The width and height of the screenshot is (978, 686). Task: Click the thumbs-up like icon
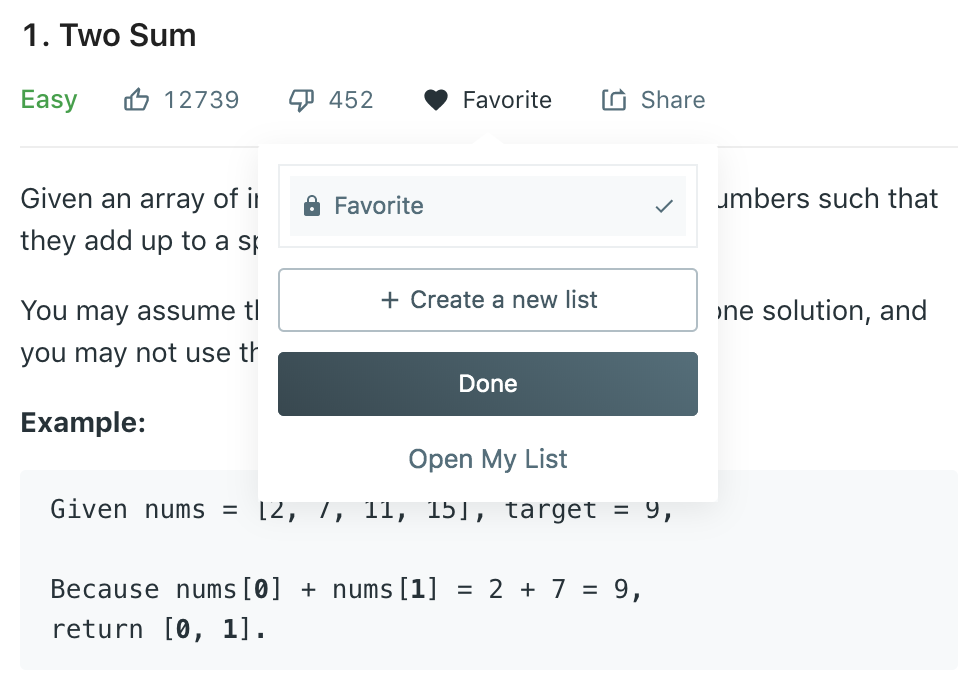click(x=136, y=100)
